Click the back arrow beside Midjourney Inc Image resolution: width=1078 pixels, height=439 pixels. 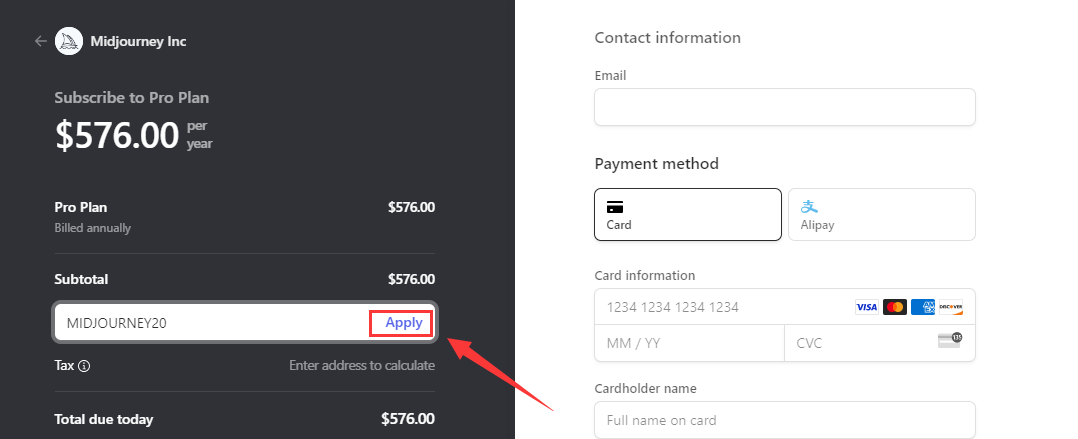(41, 41)
